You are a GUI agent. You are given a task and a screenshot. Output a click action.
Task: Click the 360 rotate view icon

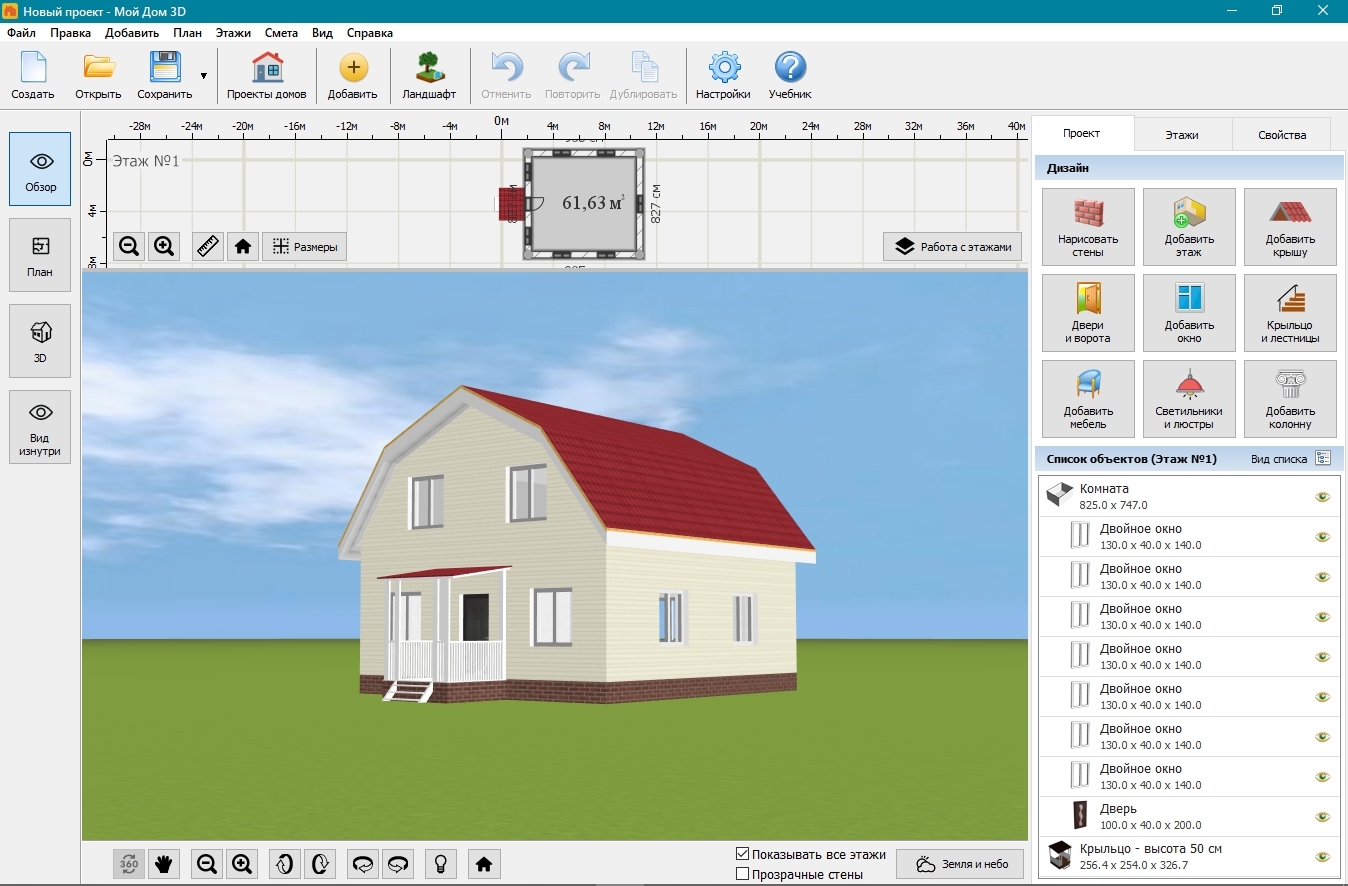(130, 864)
